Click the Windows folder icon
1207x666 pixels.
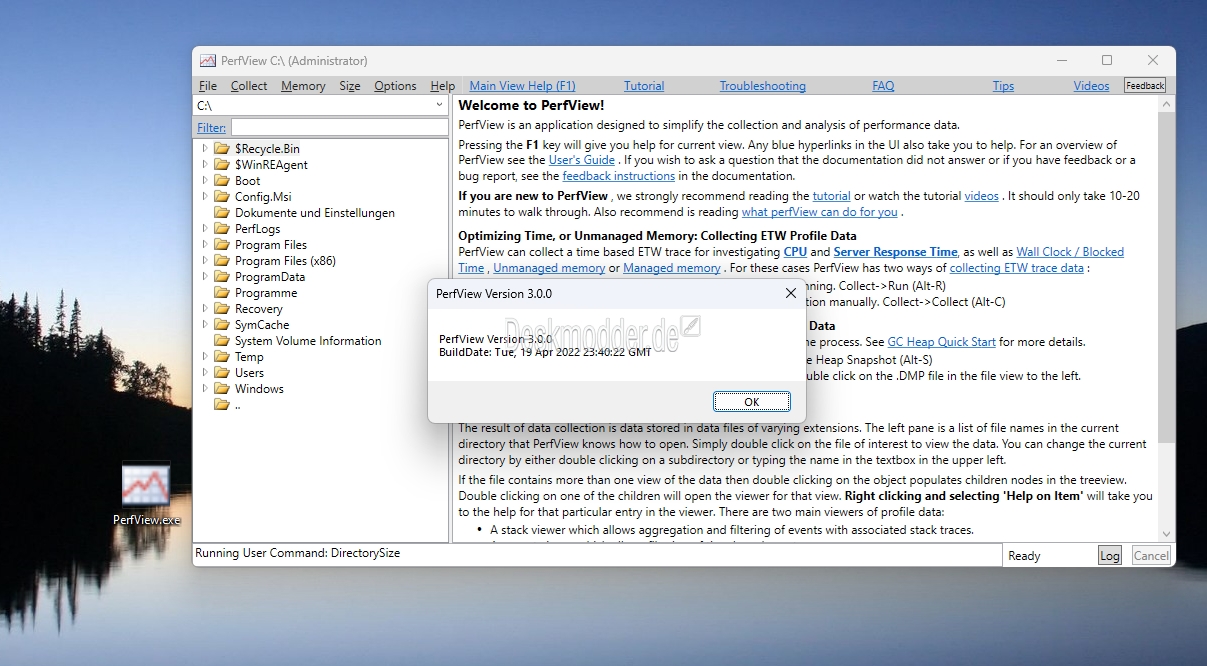pos(222,389)
